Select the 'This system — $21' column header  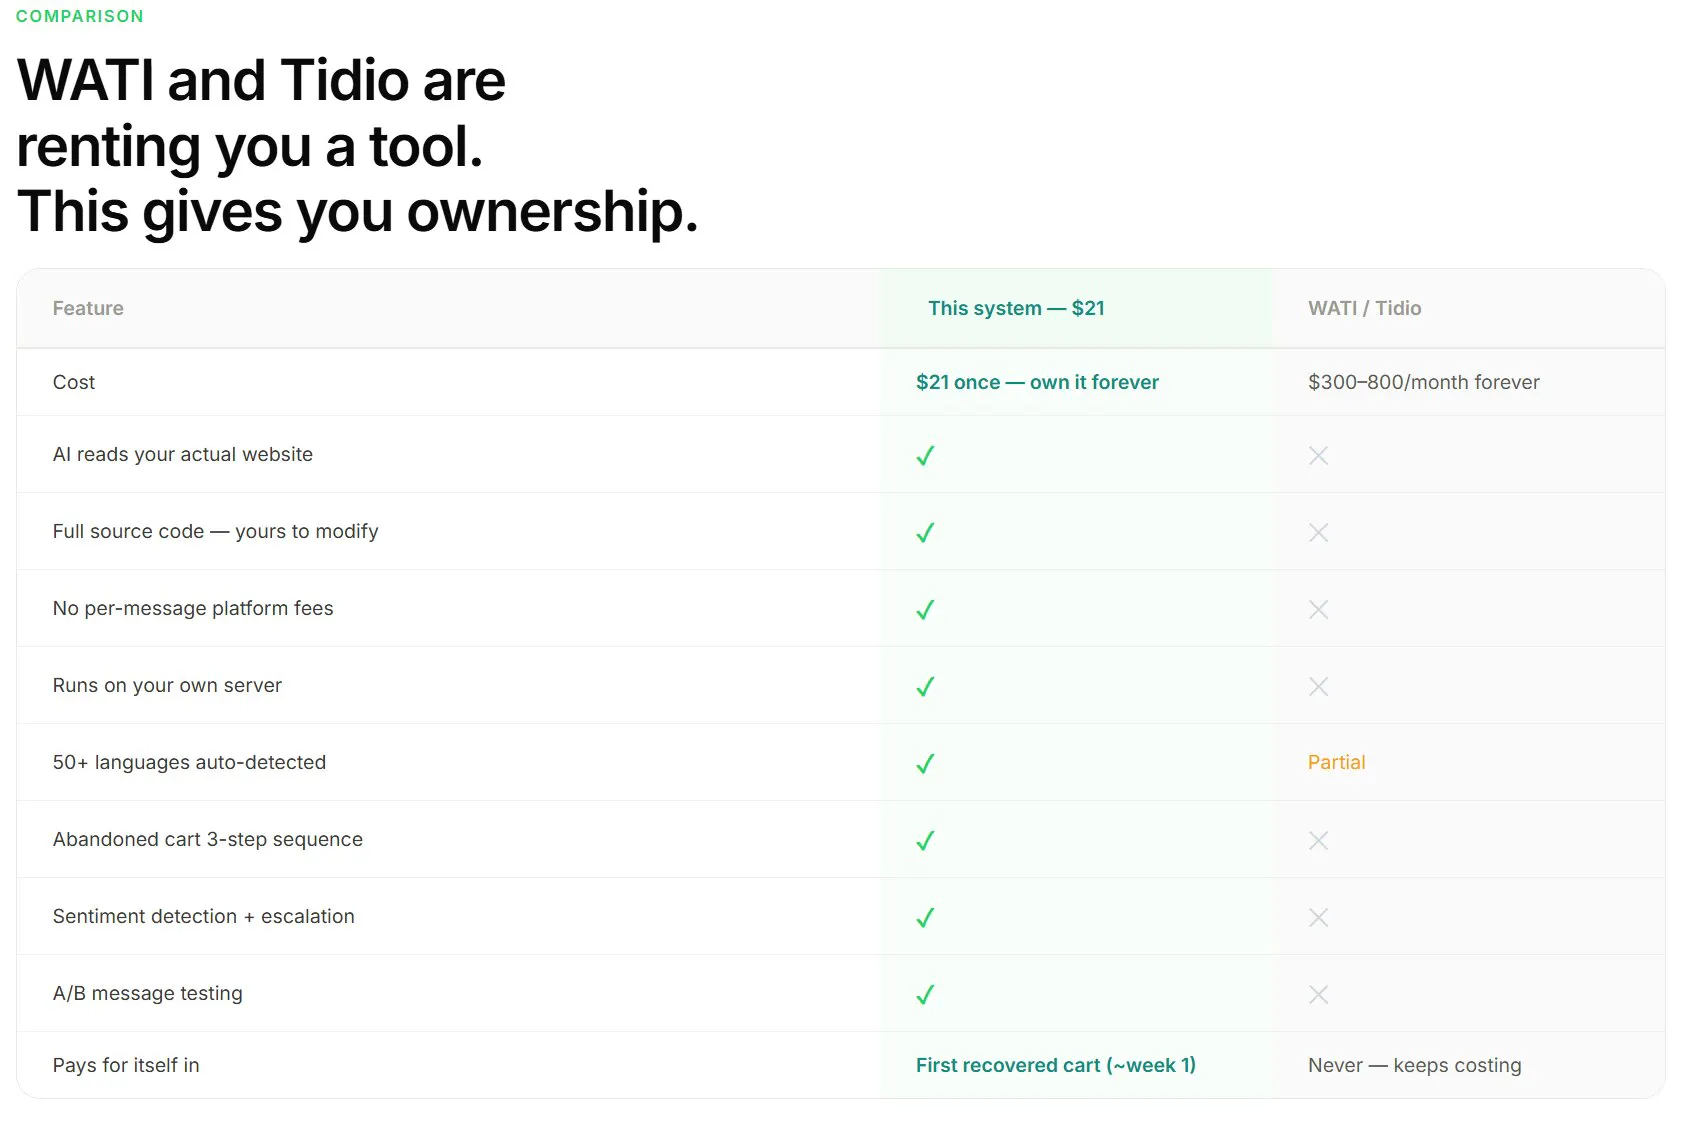point(1016,308)
